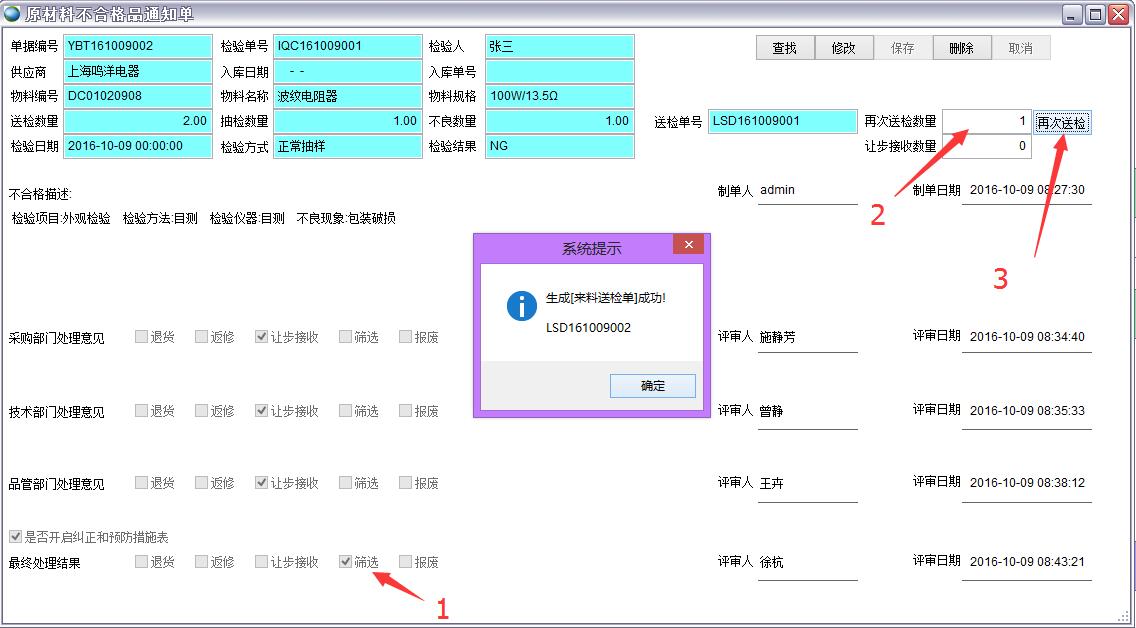Image resolution: width=1136 pixels, height=628 pixels.
Task: Select the 单据编号 field YBT161009002
Action: pyautogui.click(x=137, y=46)
